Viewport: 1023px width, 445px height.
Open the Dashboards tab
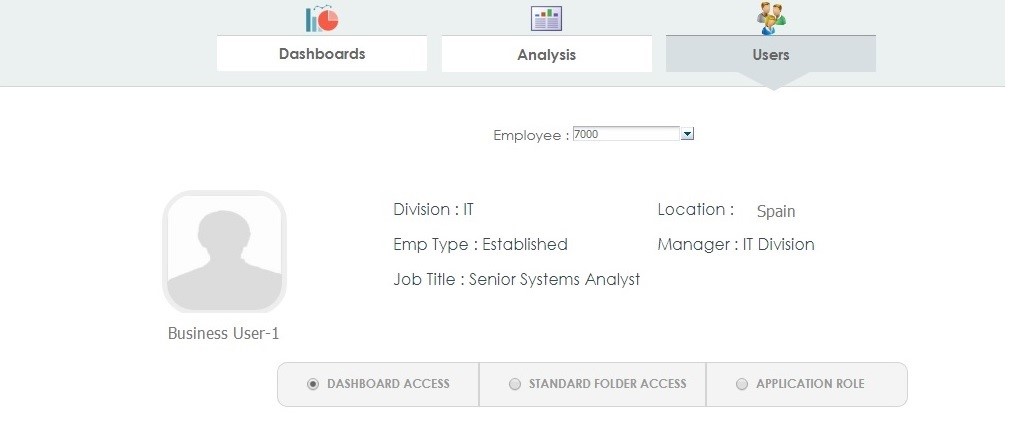click(322, 54)
